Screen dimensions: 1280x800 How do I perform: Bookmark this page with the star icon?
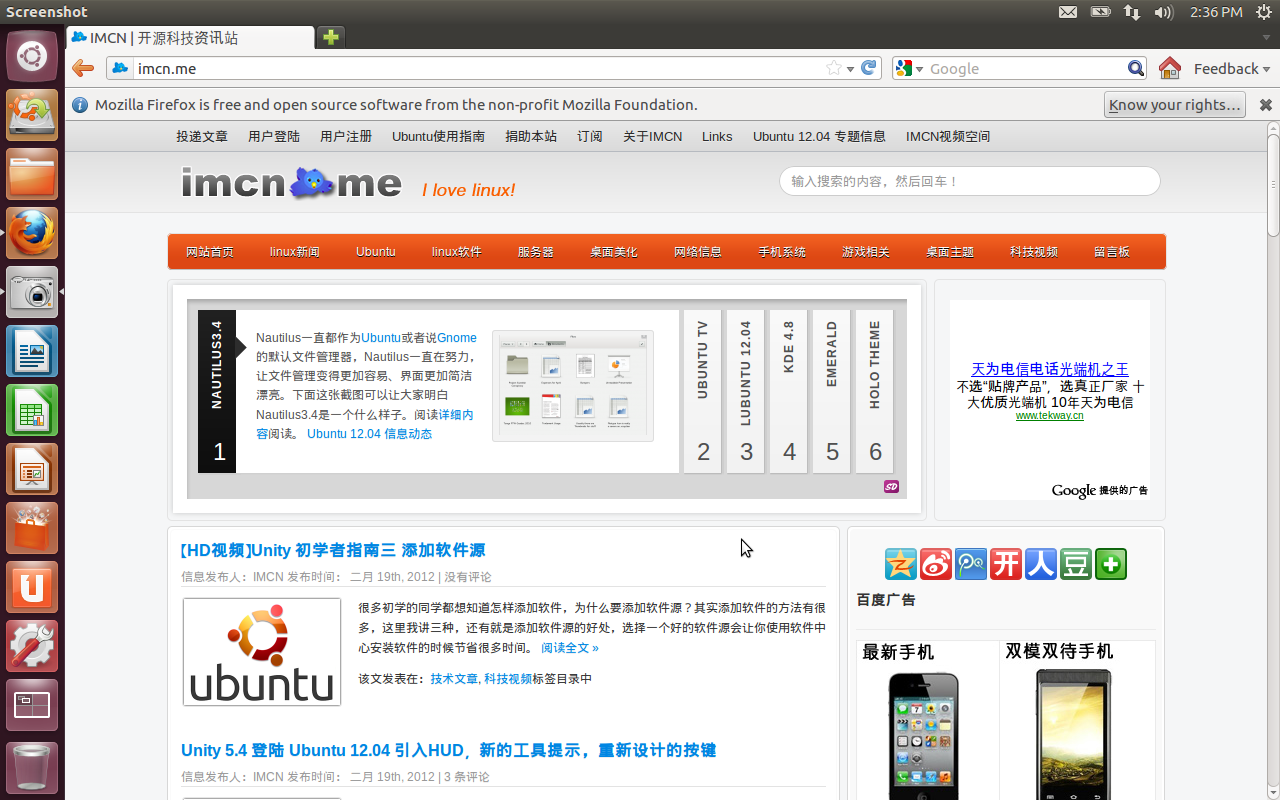(834, 68)
